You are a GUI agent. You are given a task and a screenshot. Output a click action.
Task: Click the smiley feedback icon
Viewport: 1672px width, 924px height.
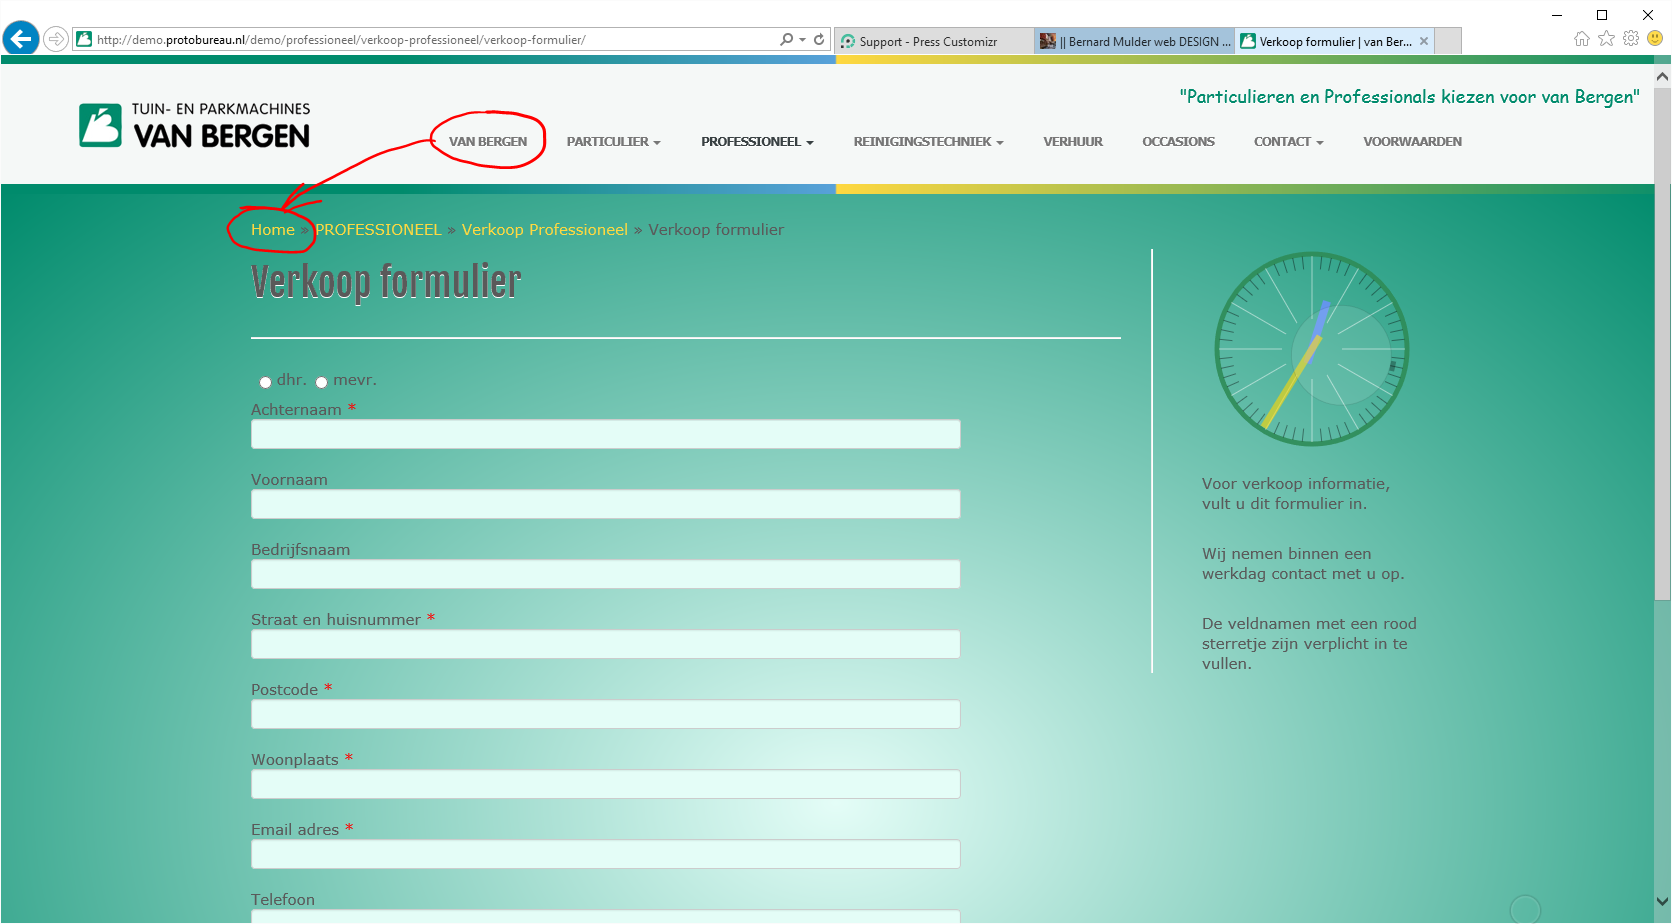click(x=1655, y=39)
